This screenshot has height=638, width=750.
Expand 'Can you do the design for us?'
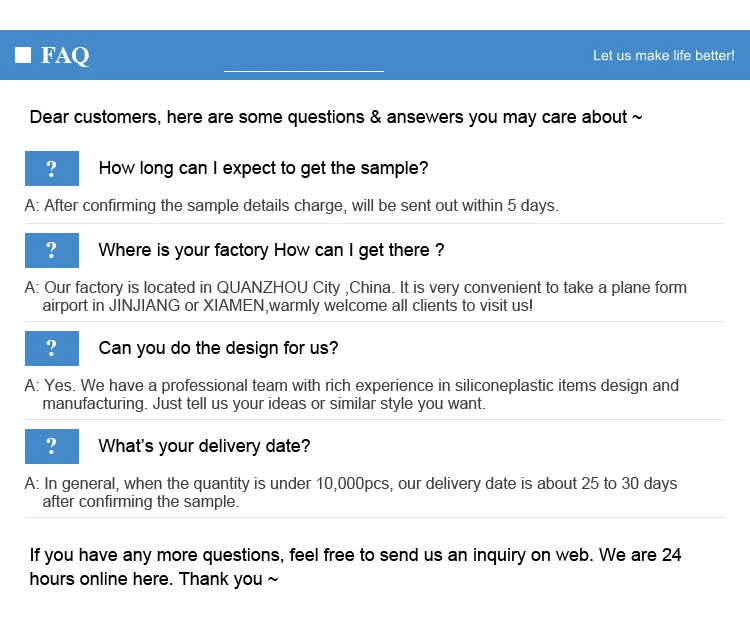coord(218,348)
